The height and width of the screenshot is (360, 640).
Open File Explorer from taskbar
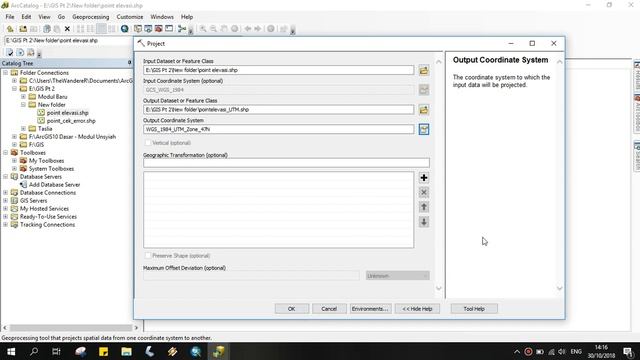tap(126, 351)
